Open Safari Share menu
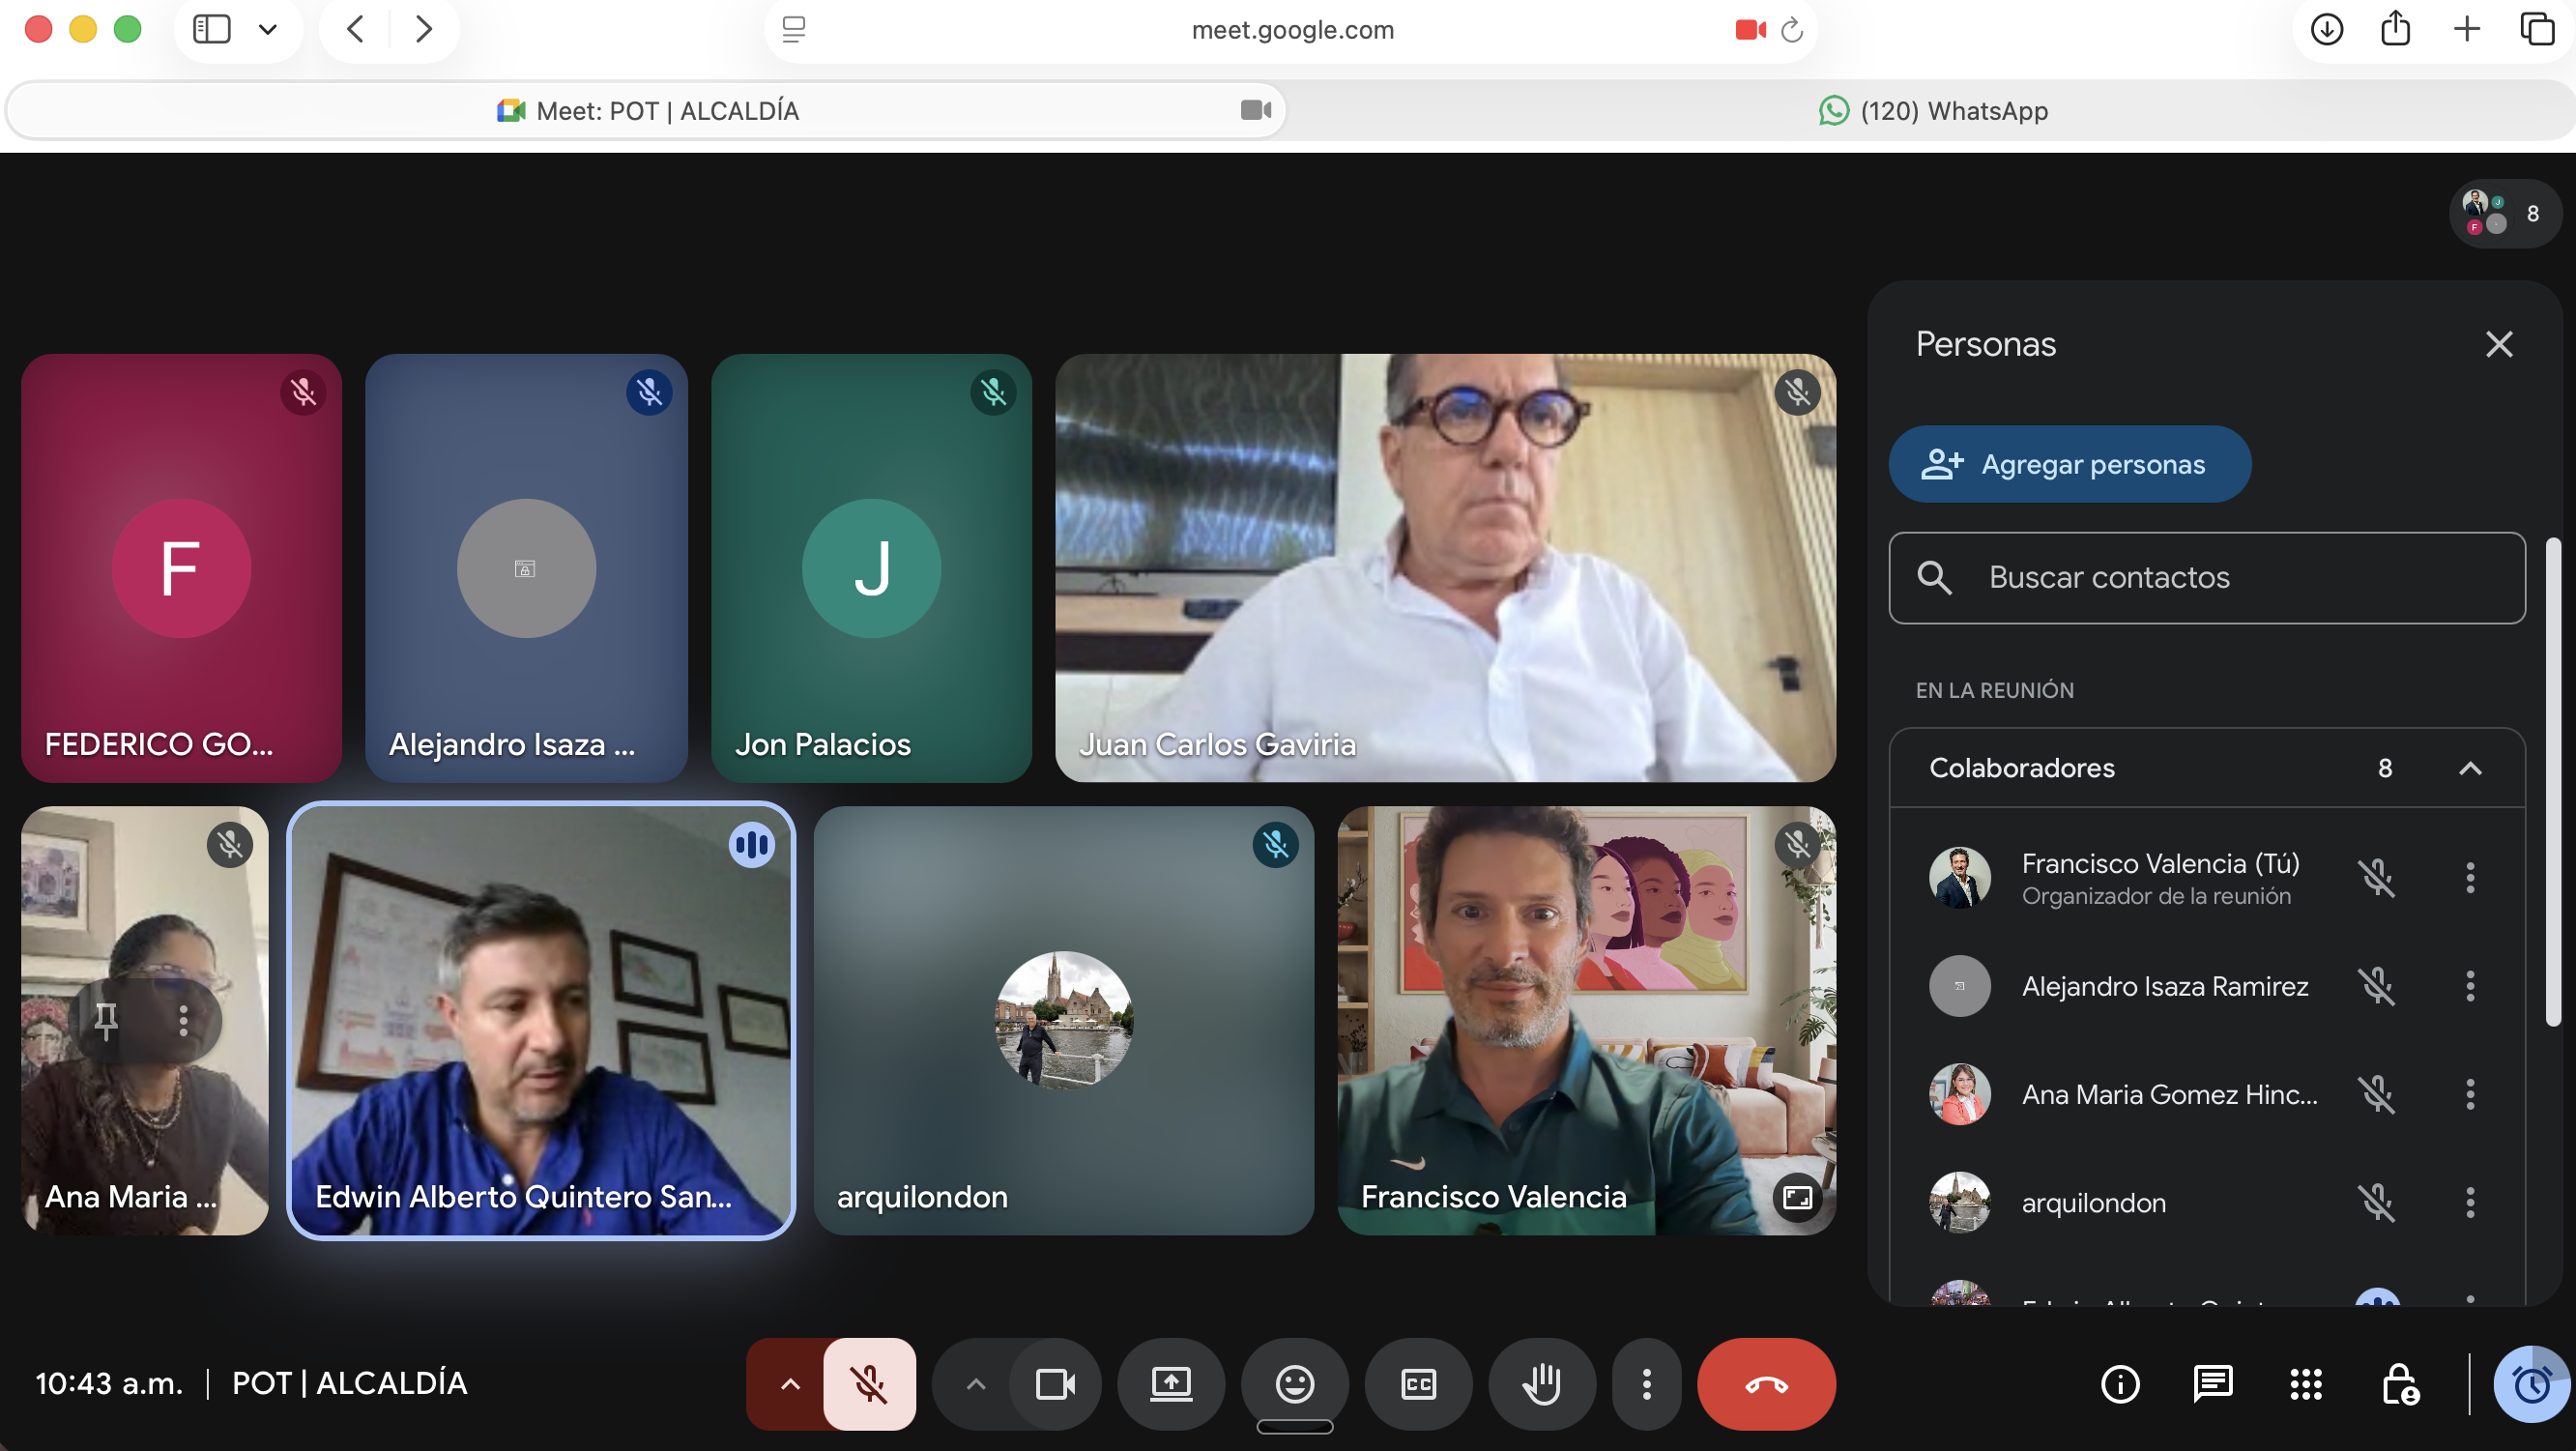The width and height of the screenshot is (2576, 1451). click(x=2395, y=28)
